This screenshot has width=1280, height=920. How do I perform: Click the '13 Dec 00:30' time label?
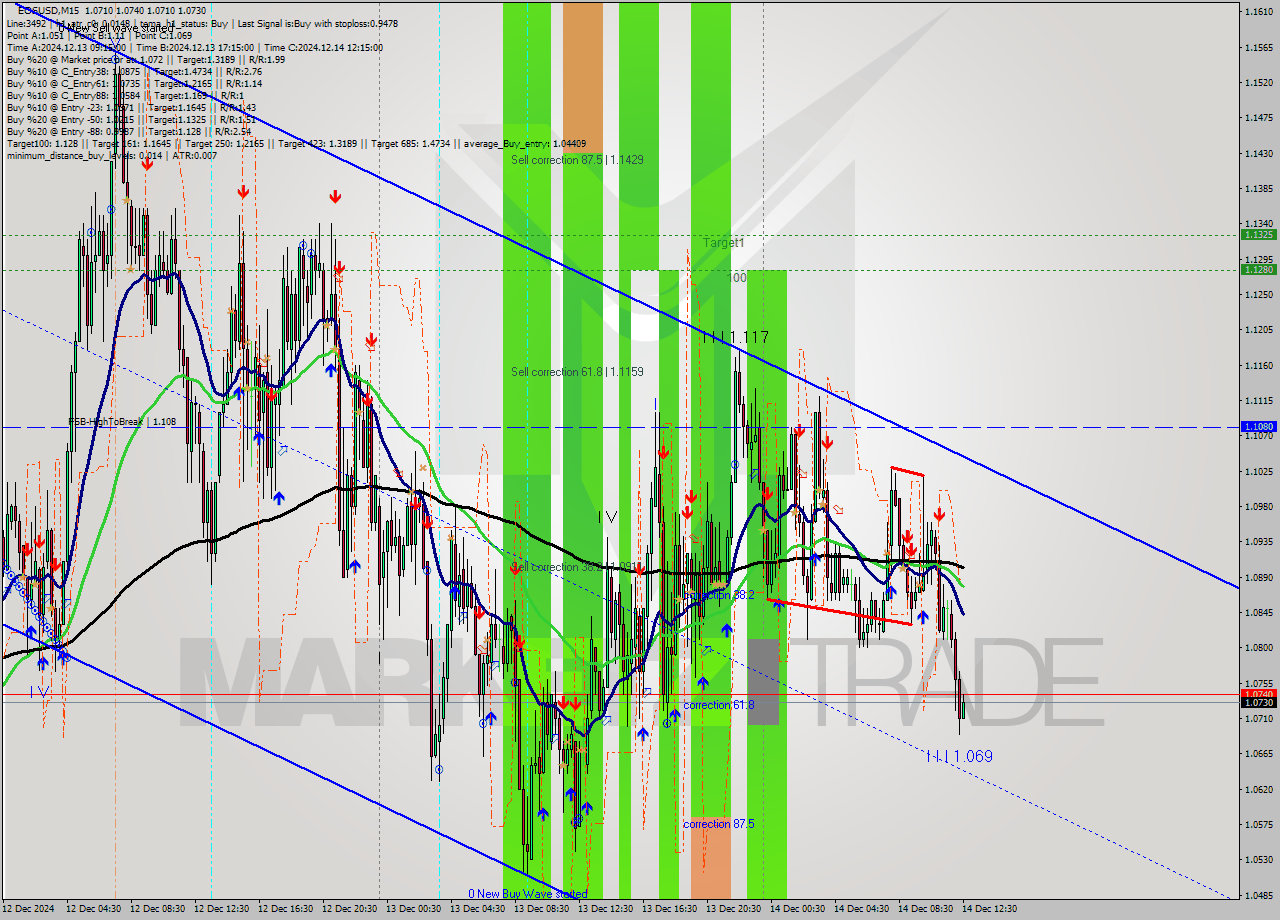(x=414, y=909)
